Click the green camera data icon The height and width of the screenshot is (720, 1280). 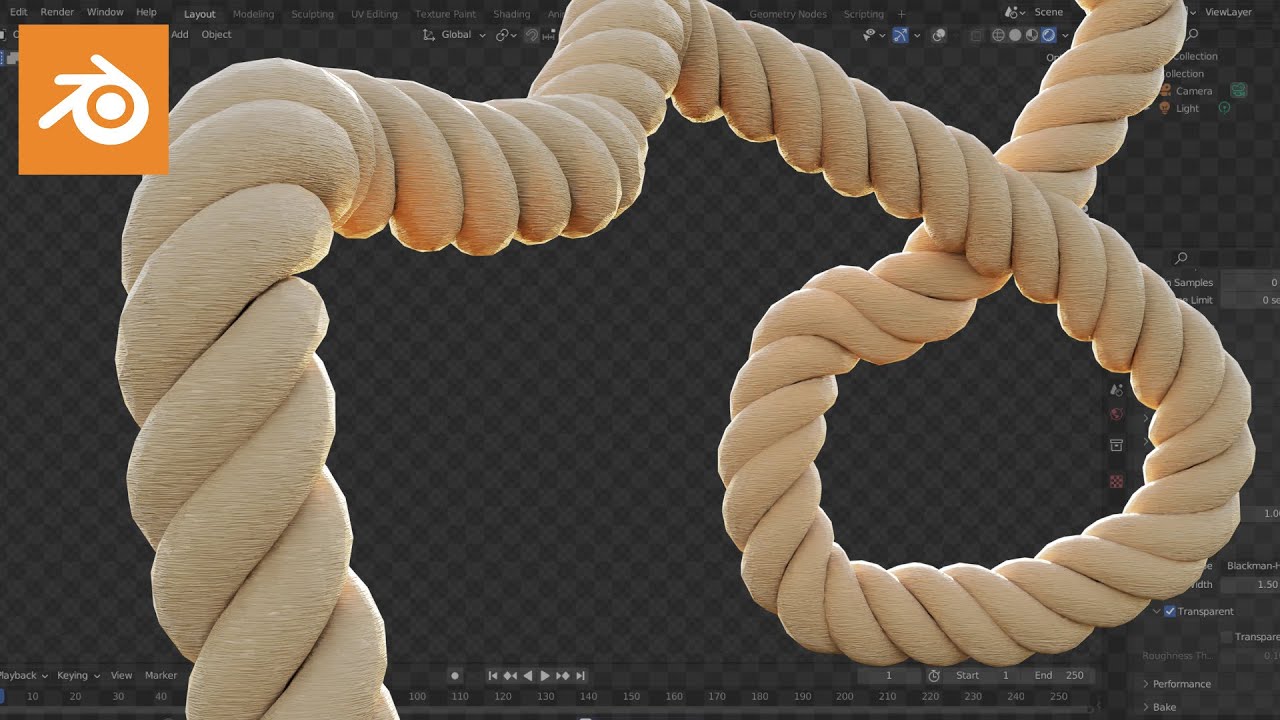point(1238,91)
